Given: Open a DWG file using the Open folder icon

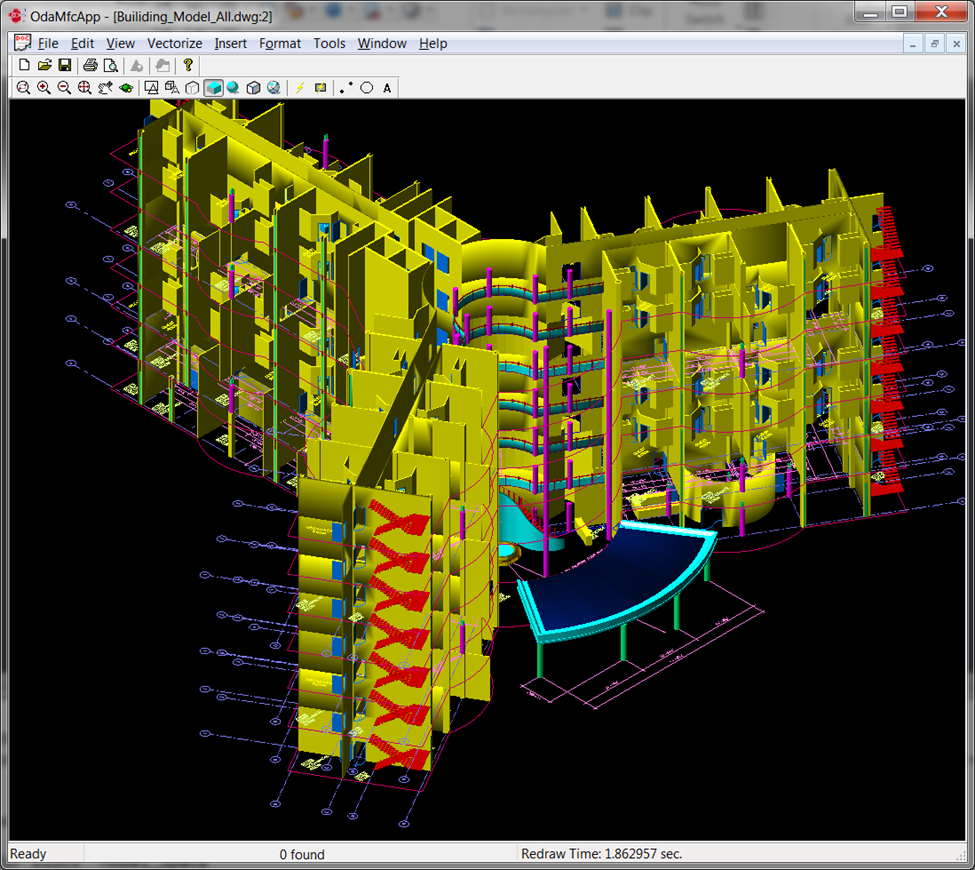Looking at the screenshot, I should tap(46, 64).
